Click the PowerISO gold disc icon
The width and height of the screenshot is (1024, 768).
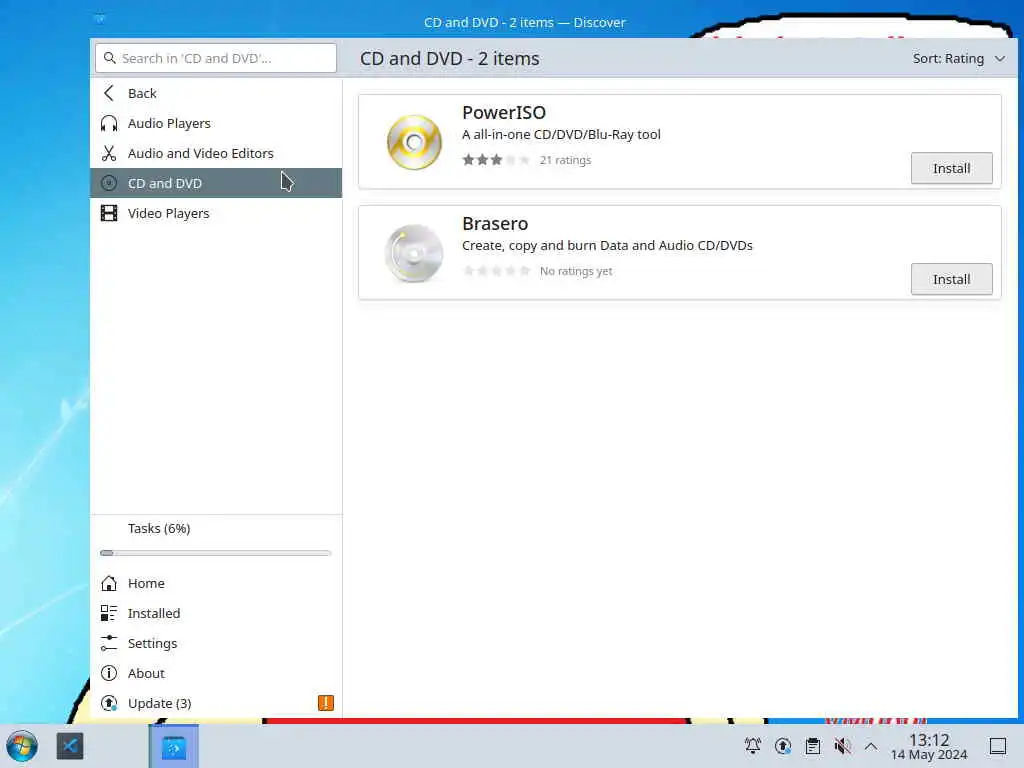pos(414,142)
